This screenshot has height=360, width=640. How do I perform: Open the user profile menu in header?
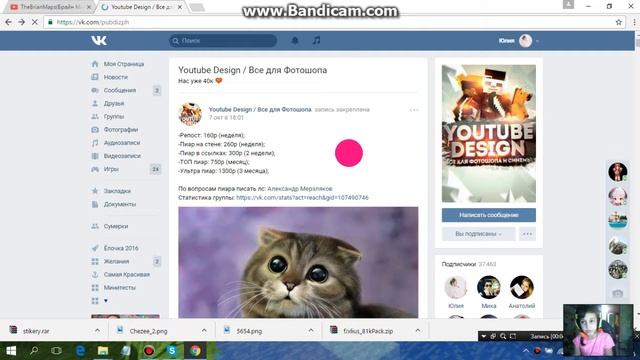tap(518, 40)
